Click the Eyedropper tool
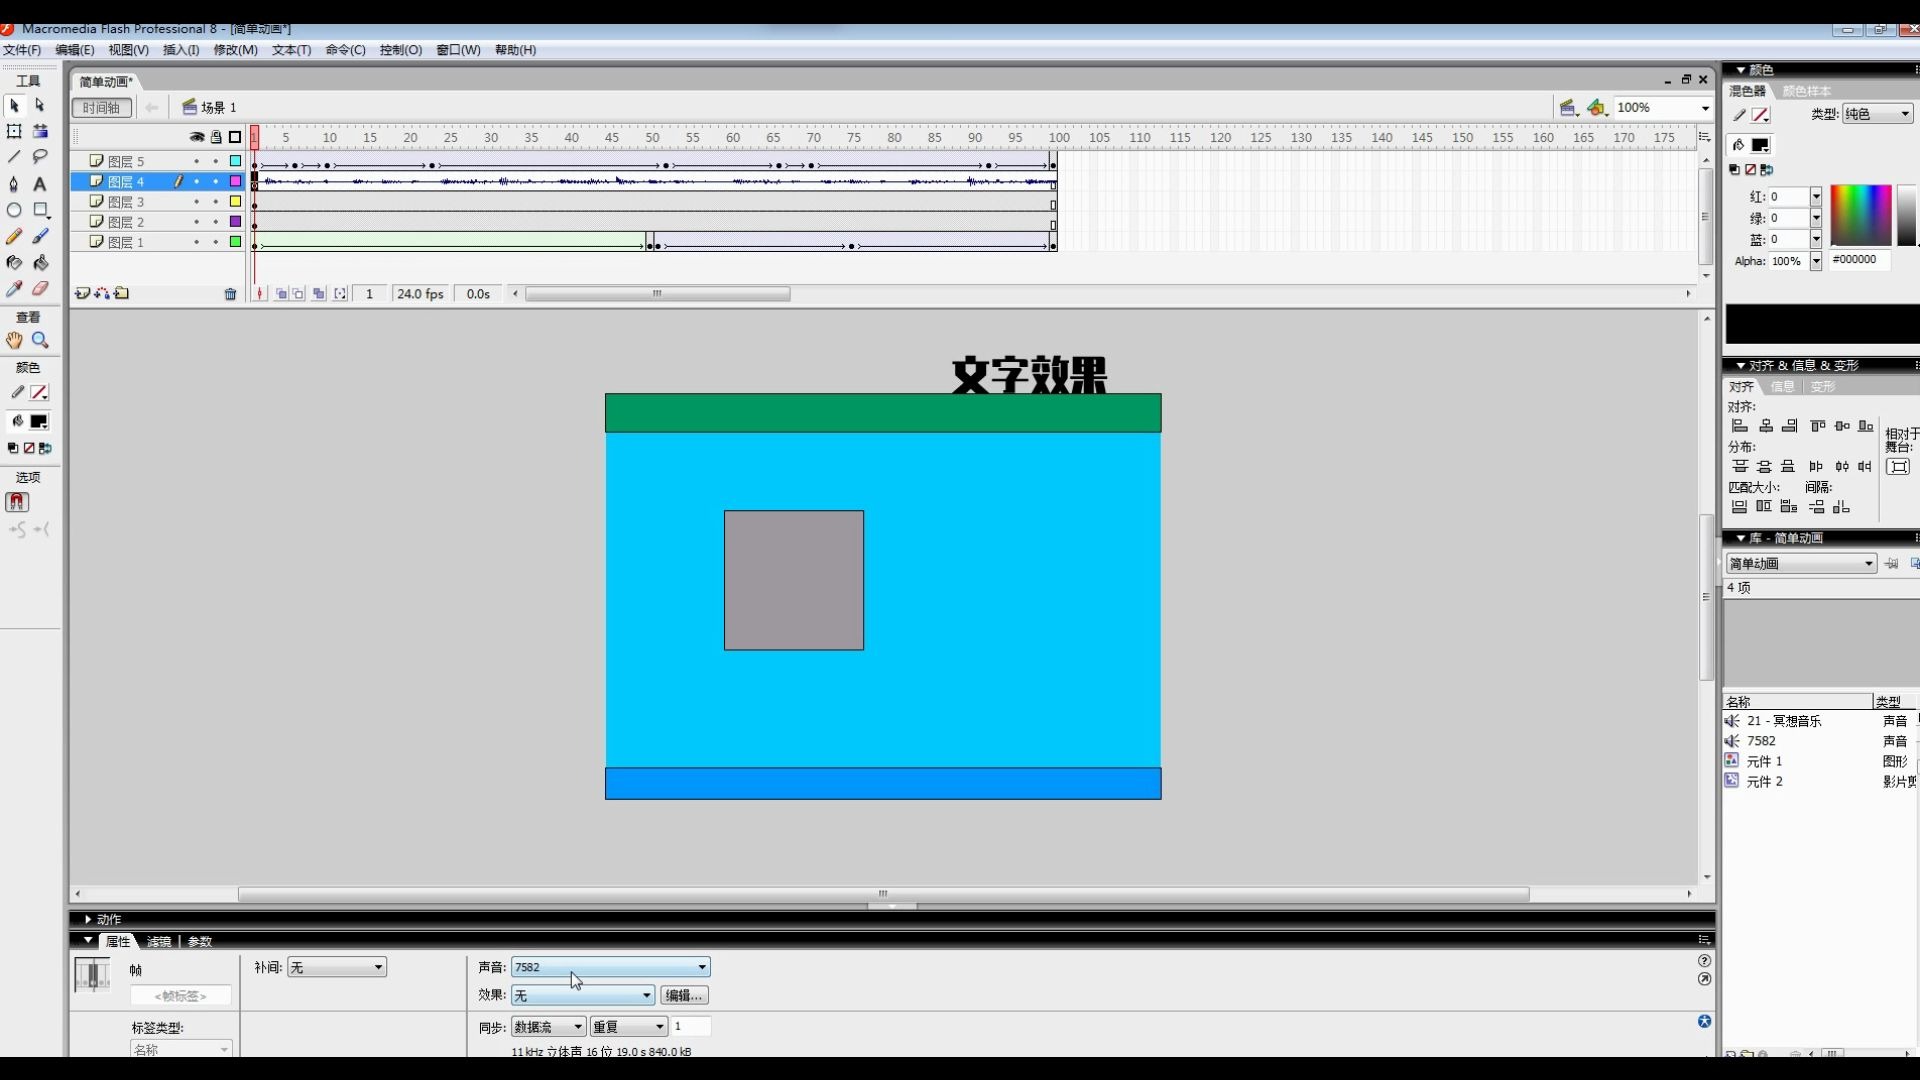The image size is (1920, 1080). click(14, 289)
